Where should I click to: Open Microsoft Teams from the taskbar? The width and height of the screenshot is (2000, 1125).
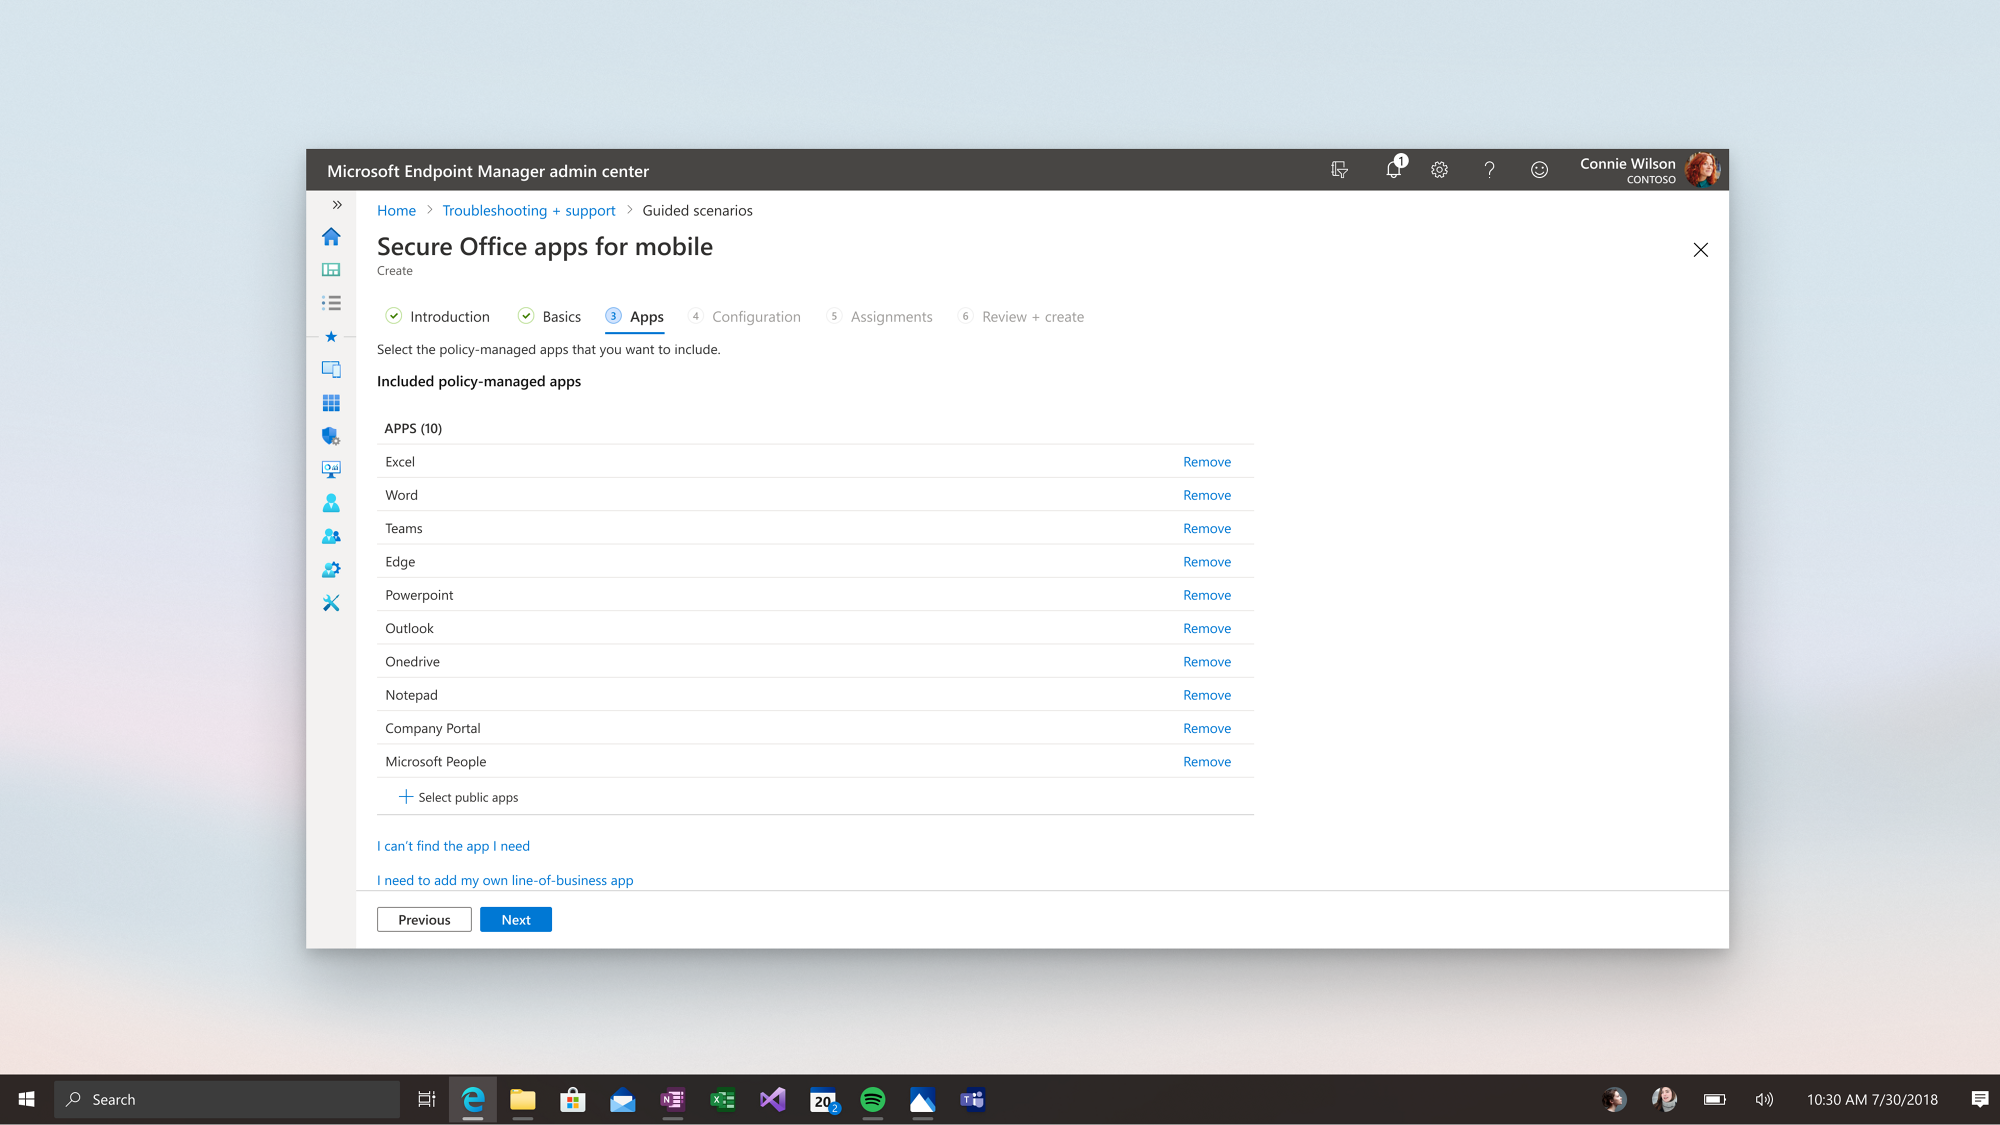tap(973, 1100)
